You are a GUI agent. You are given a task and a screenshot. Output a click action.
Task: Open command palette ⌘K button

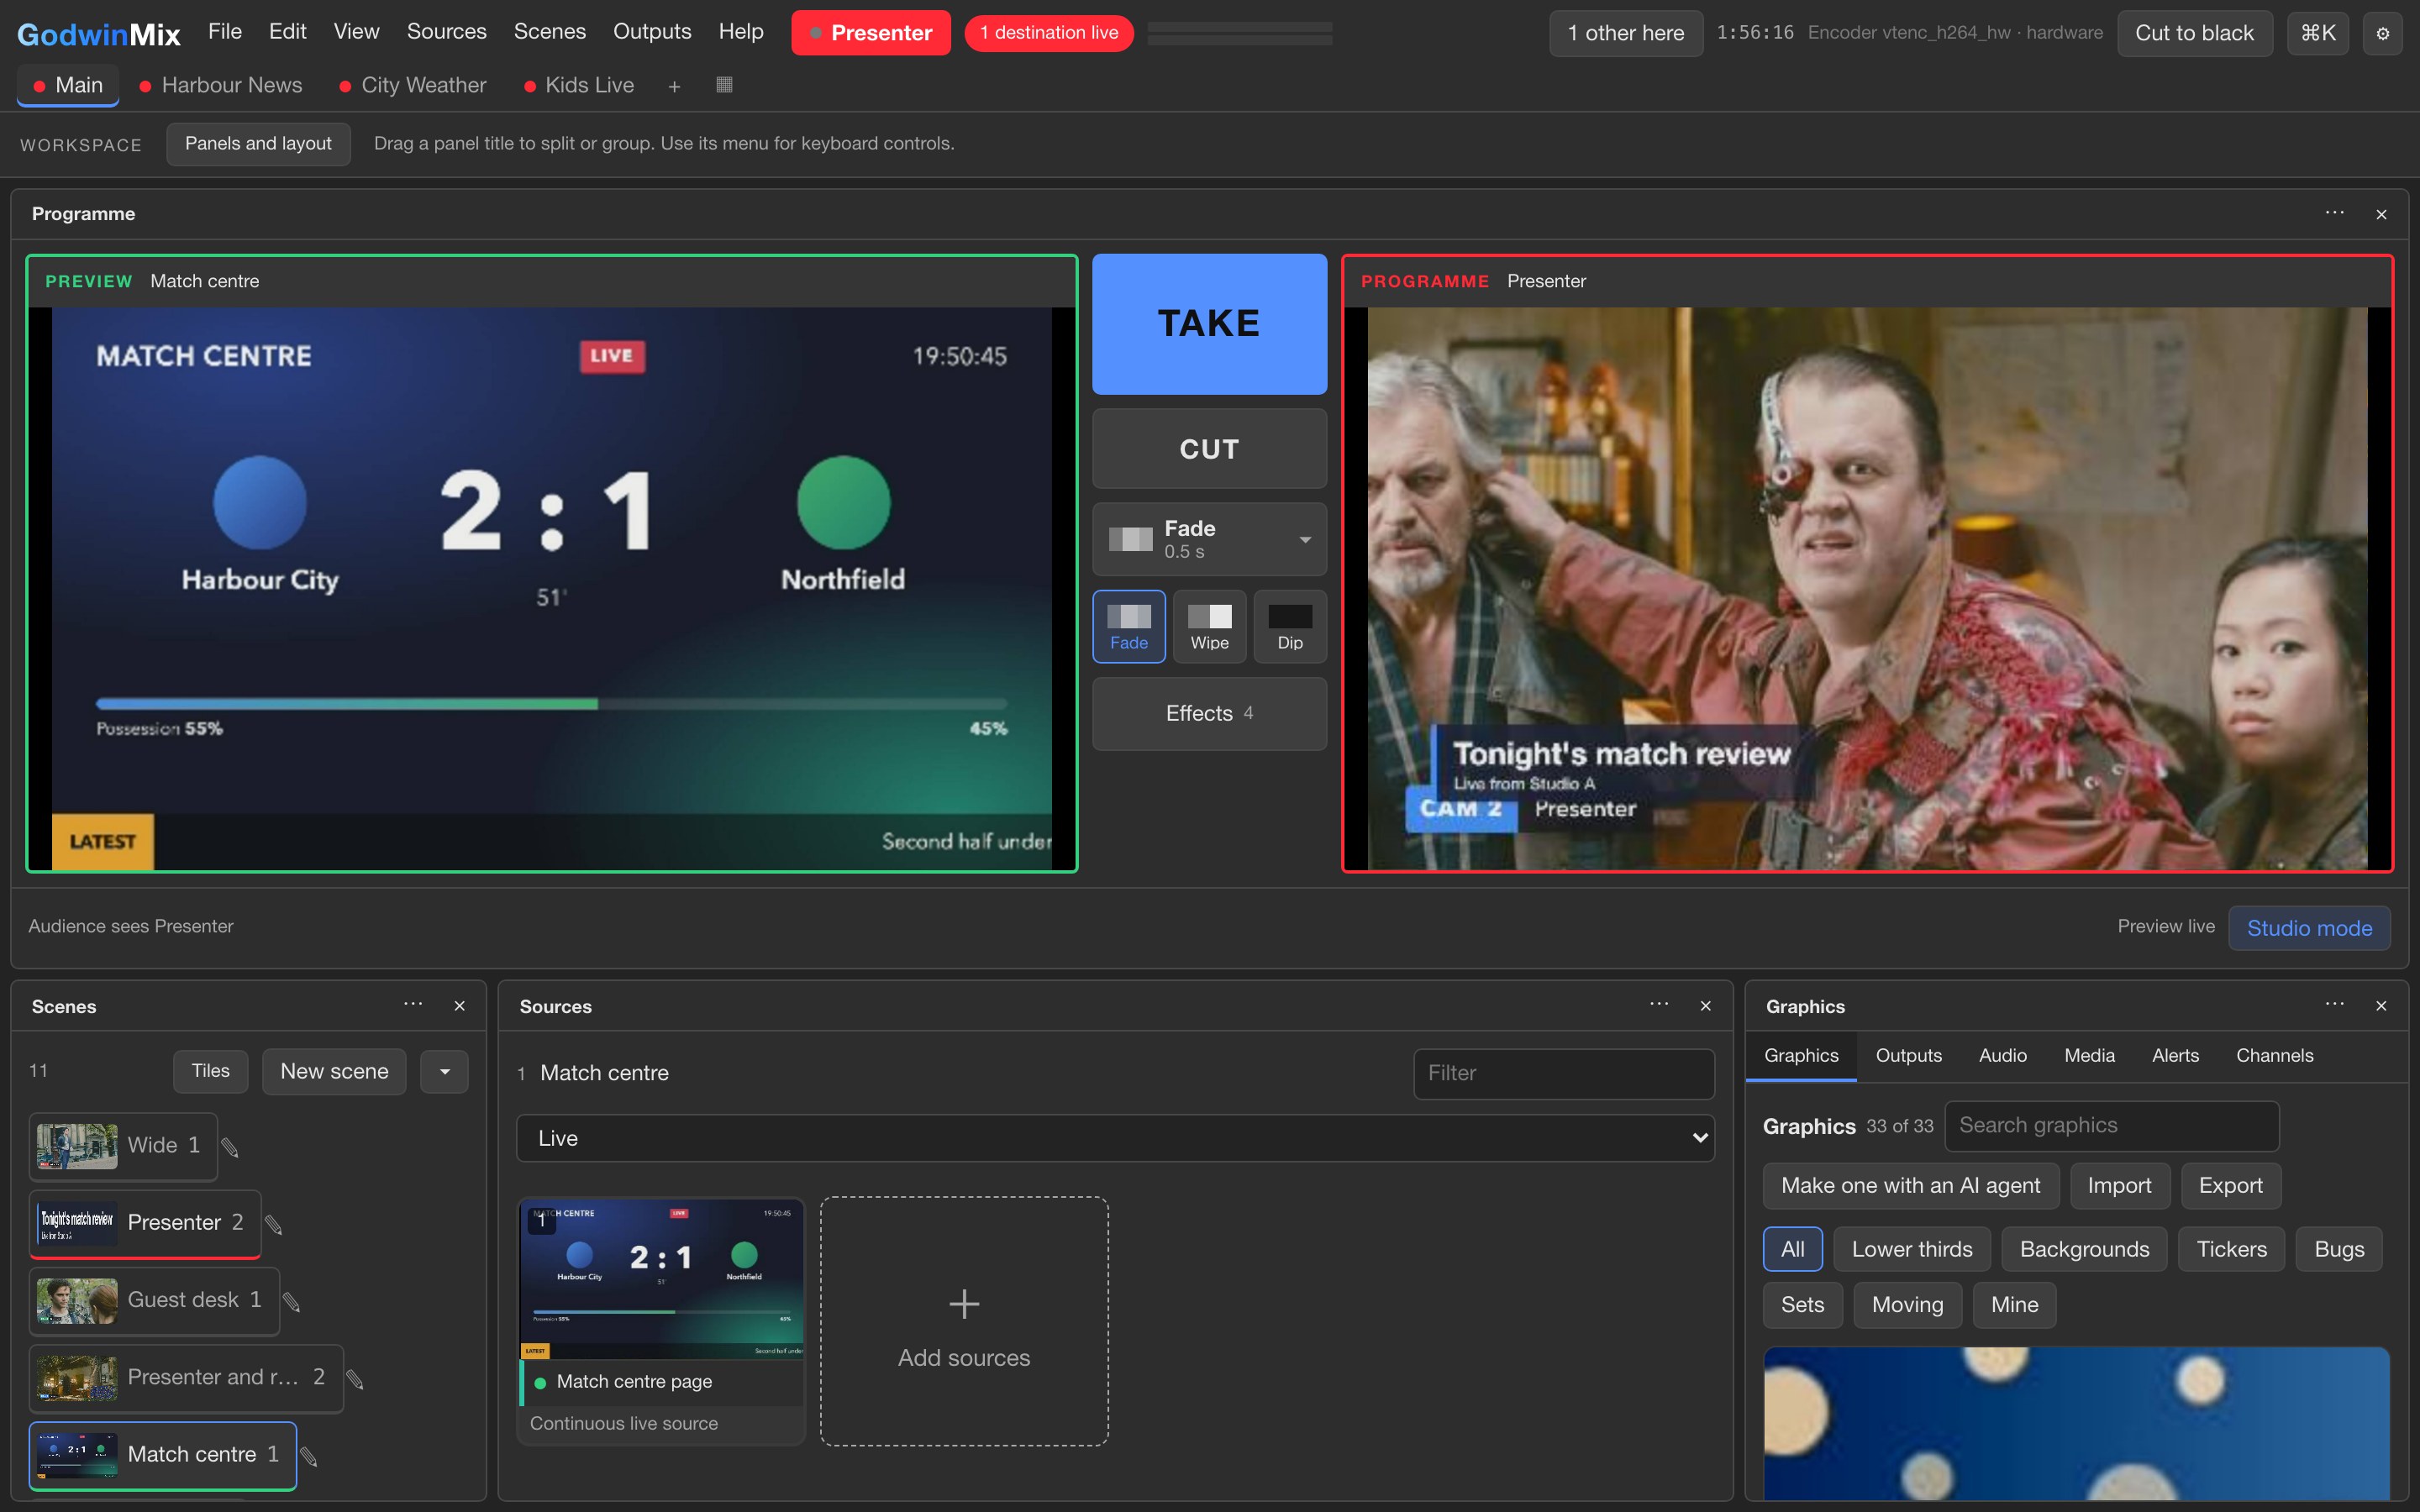tap(2317, 33)
